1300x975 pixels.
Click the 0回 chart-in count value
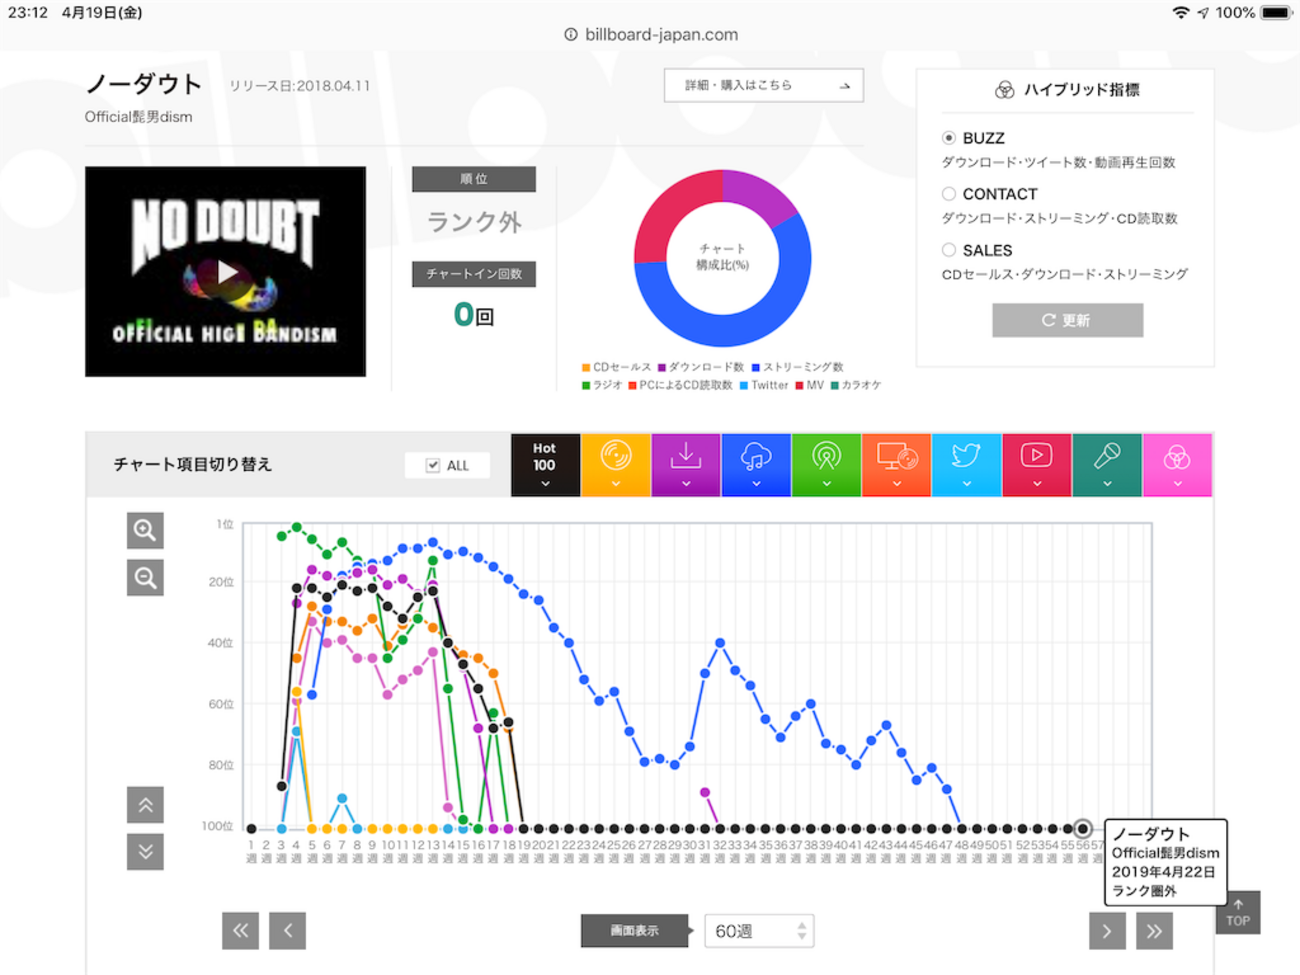point(474,315)
